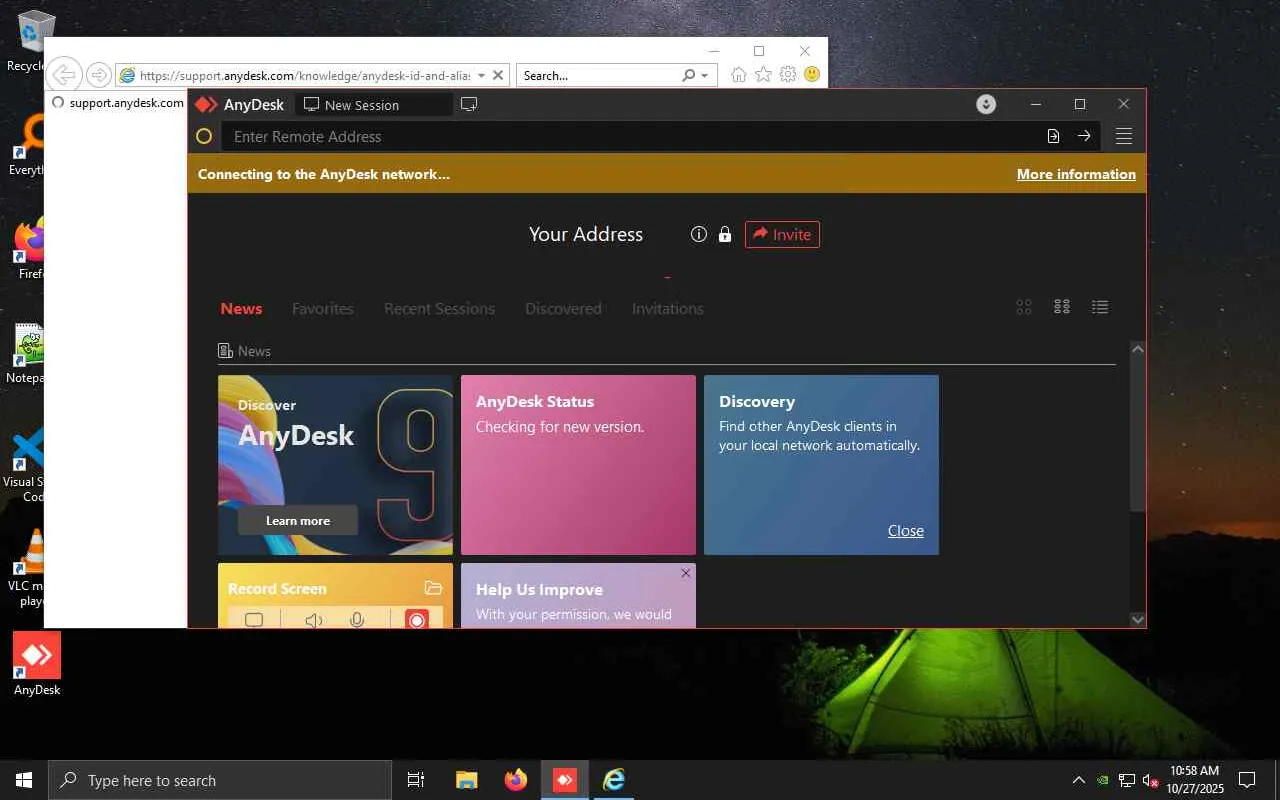Click the network icon in the system tray
Viewport: 1280px width, 800px height.
(x=1127, y=780)
